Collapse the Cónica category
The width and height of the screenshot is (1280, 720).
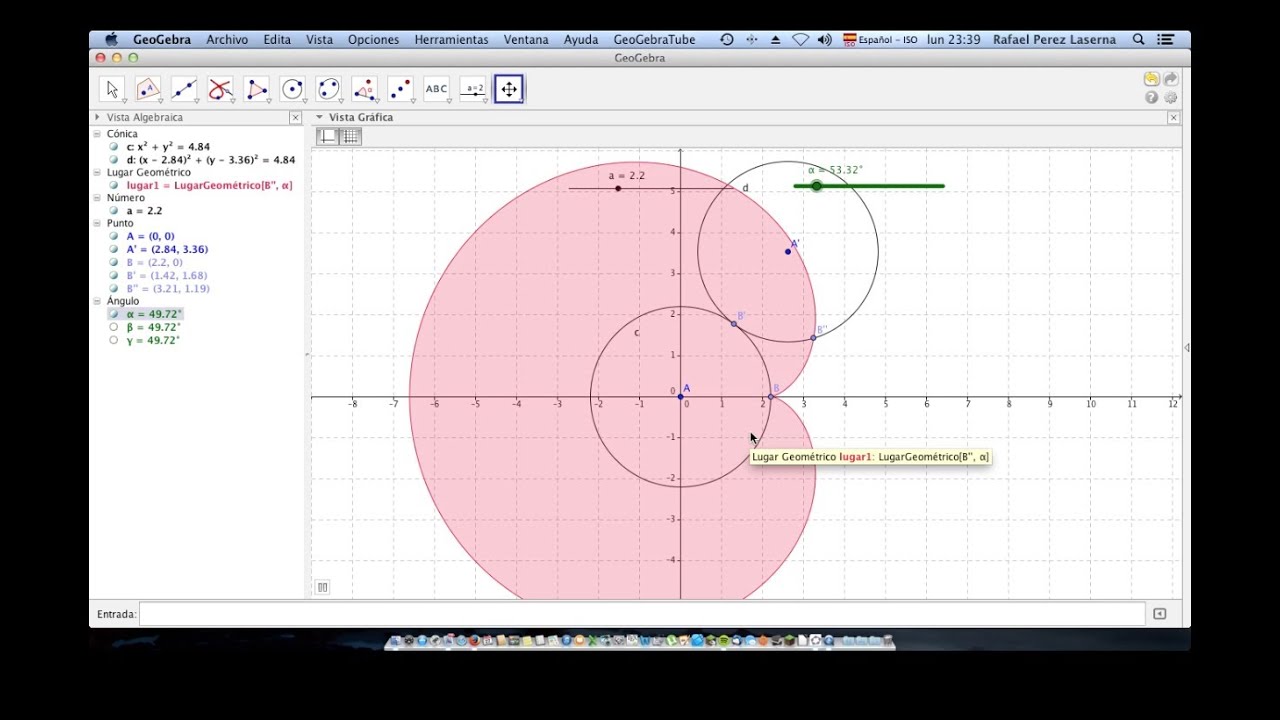coord(97,134)
